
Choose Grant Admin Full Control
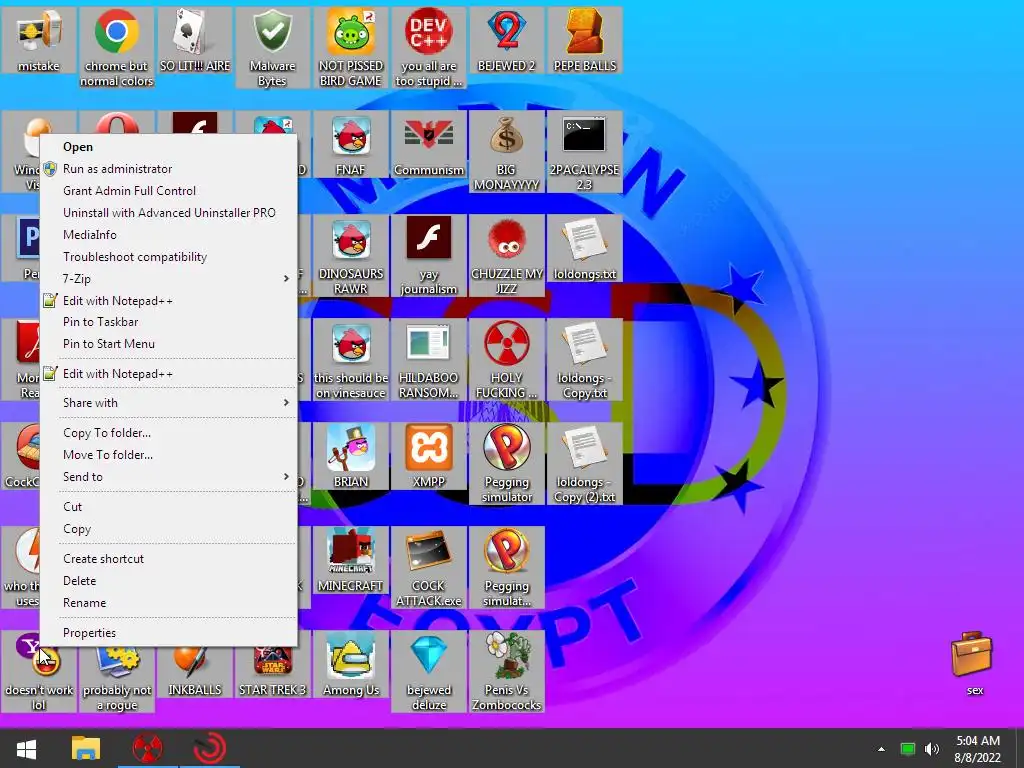coord(168,191)
